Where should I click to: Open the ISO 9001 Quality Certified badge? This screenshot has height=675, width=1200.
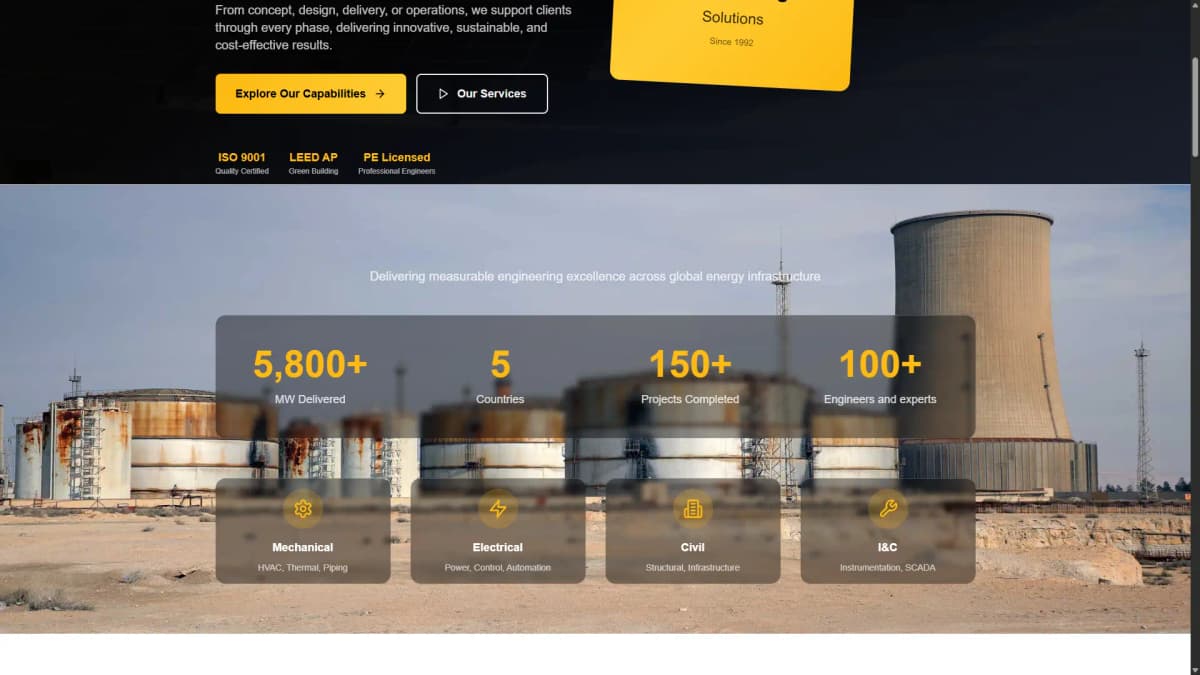click(241, 163)
